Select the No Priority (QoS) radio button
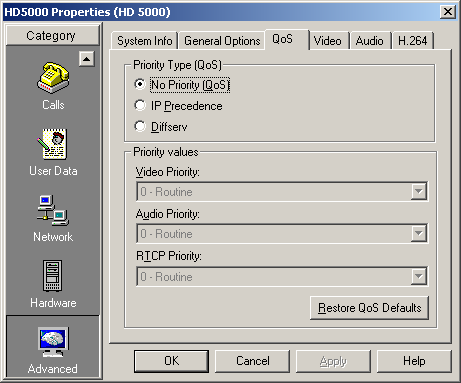The height and width of the screenshot is (383, 461). [x=140, y=84]
